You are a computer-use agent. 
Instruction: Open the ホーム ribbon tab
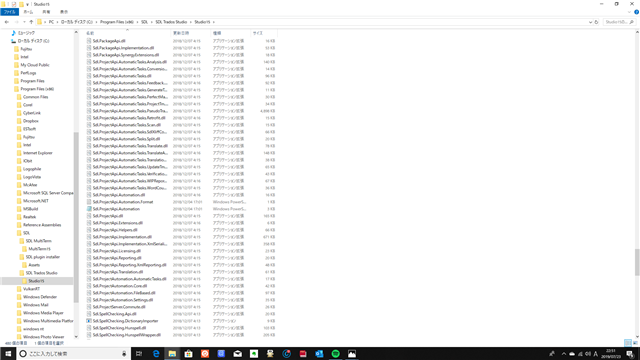coord(28,12)
